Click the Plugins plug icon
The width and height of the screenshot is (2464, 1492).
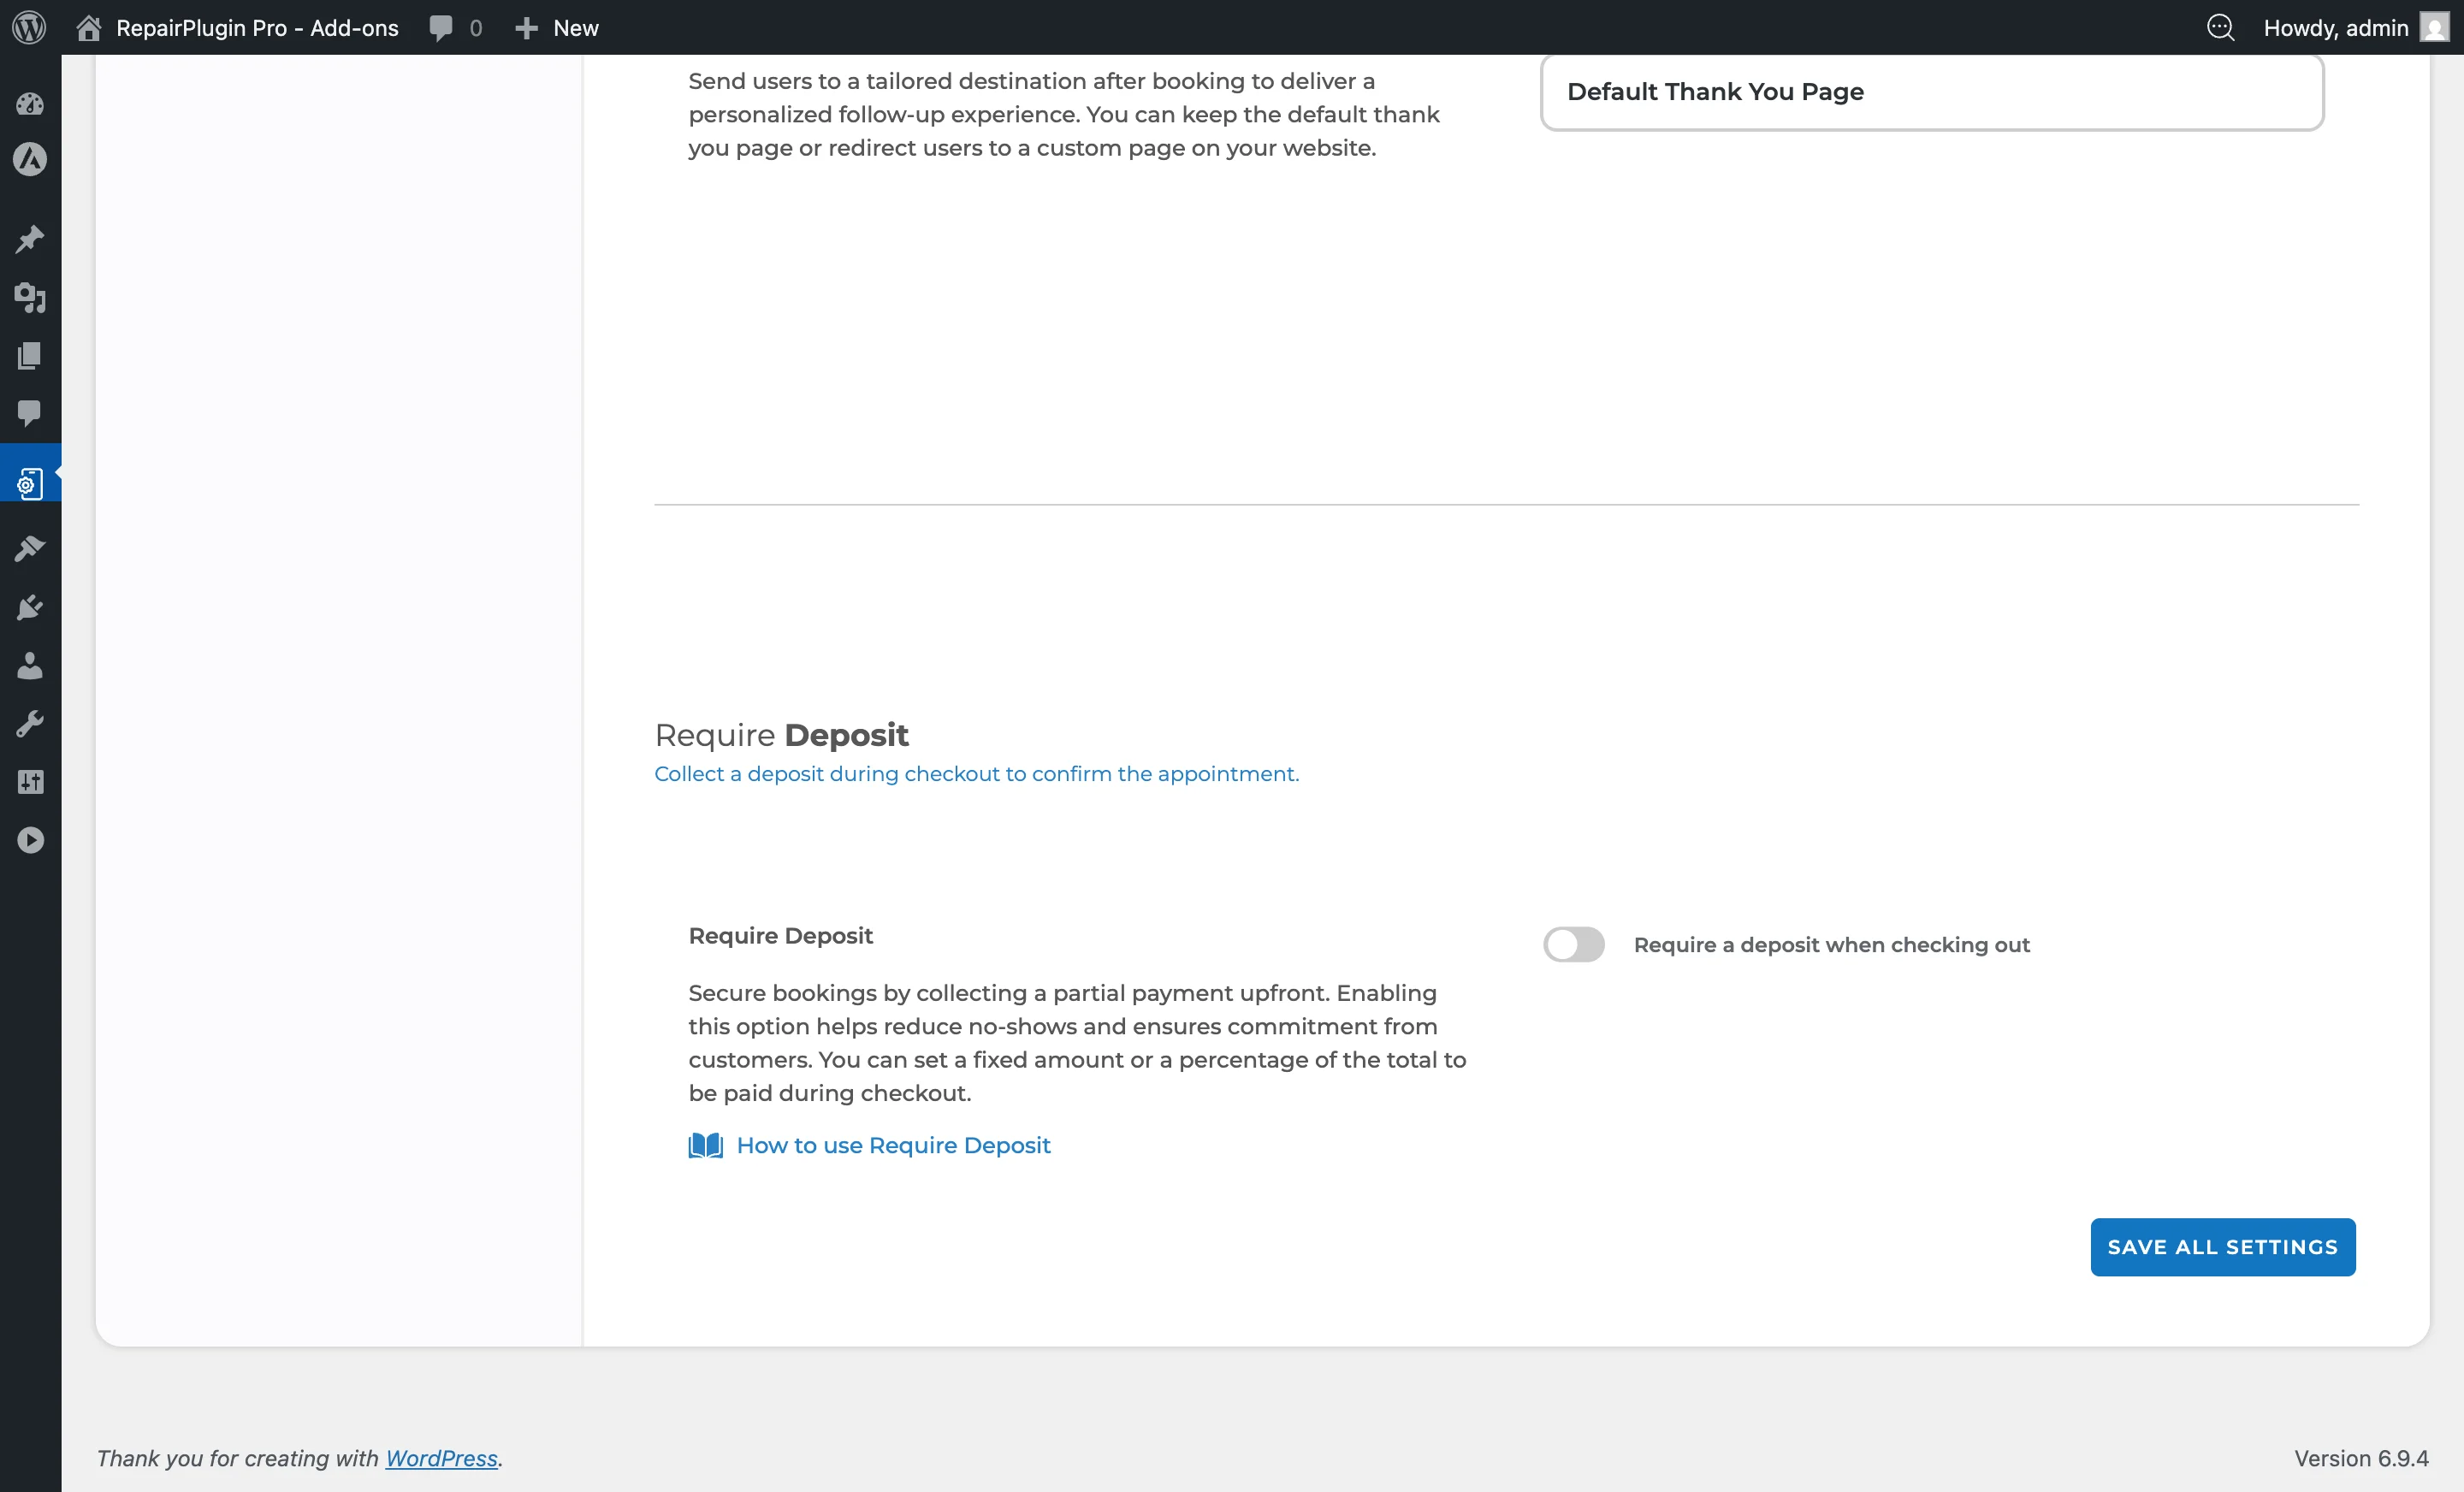(x=30, y=607)
